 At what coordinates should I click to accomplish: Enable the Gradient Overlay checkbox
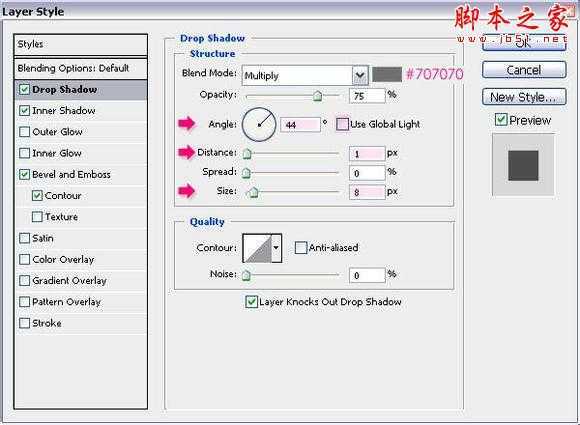[x=24, y=281]
